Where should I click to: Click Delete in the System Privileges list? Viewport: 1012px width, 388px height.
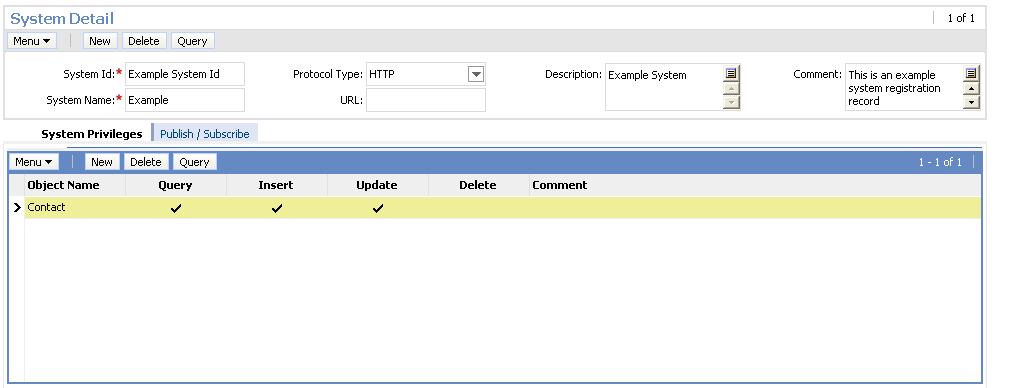(x=146, y=162)
